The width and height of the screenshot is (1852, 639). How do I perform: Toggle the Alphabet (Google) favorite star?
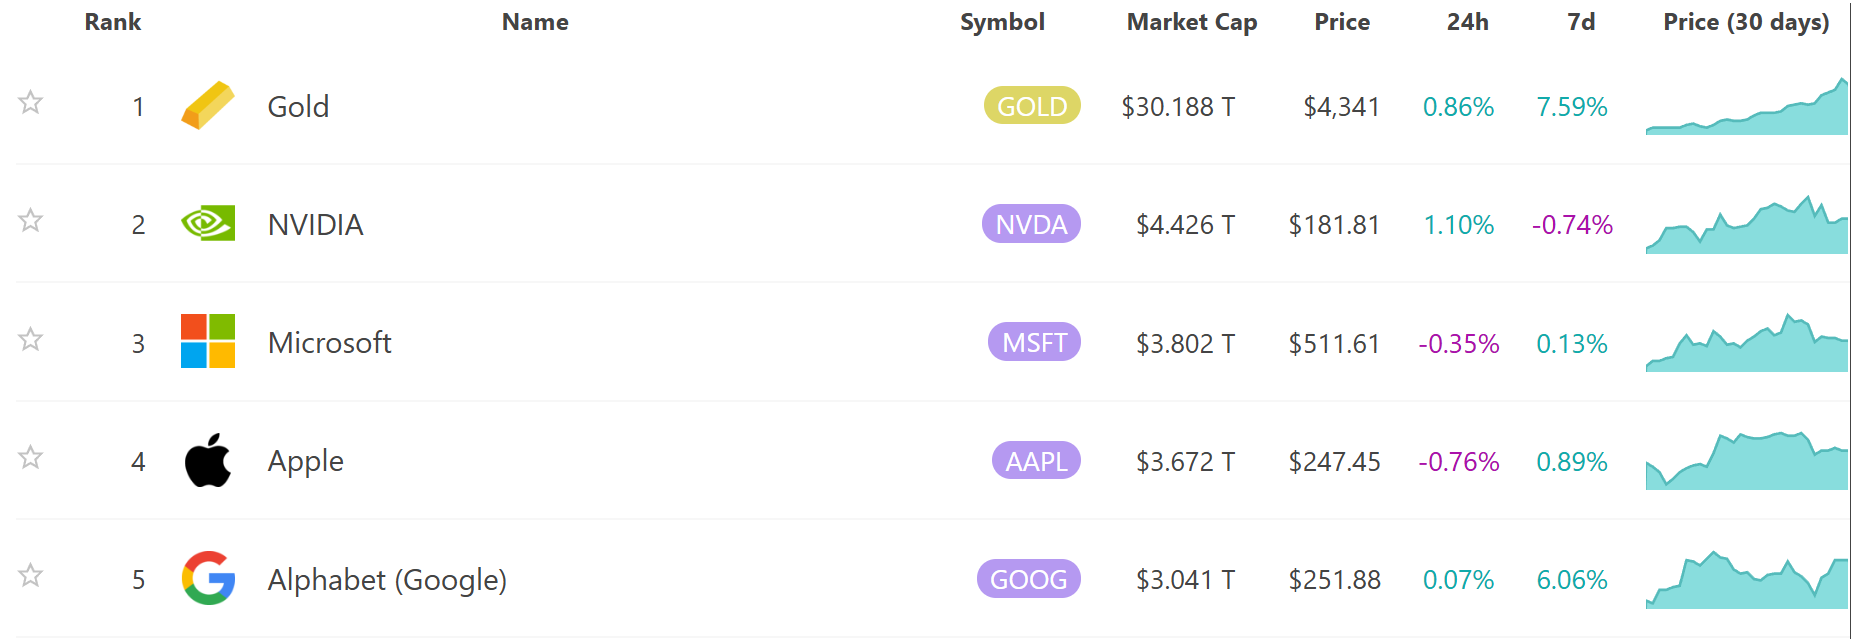pyautogui.click(x=31, y=575)
